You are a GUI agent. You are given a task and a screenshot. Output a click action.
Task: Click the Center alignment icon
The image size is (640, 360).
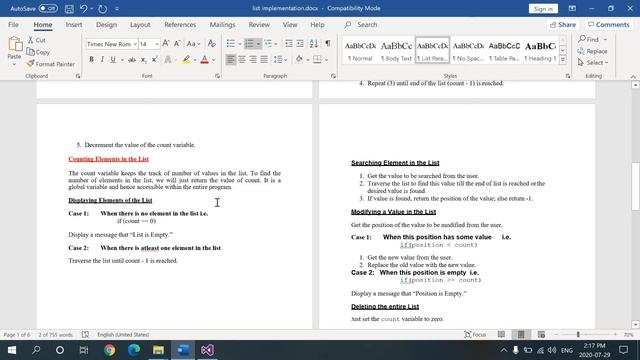pos(242,60)
